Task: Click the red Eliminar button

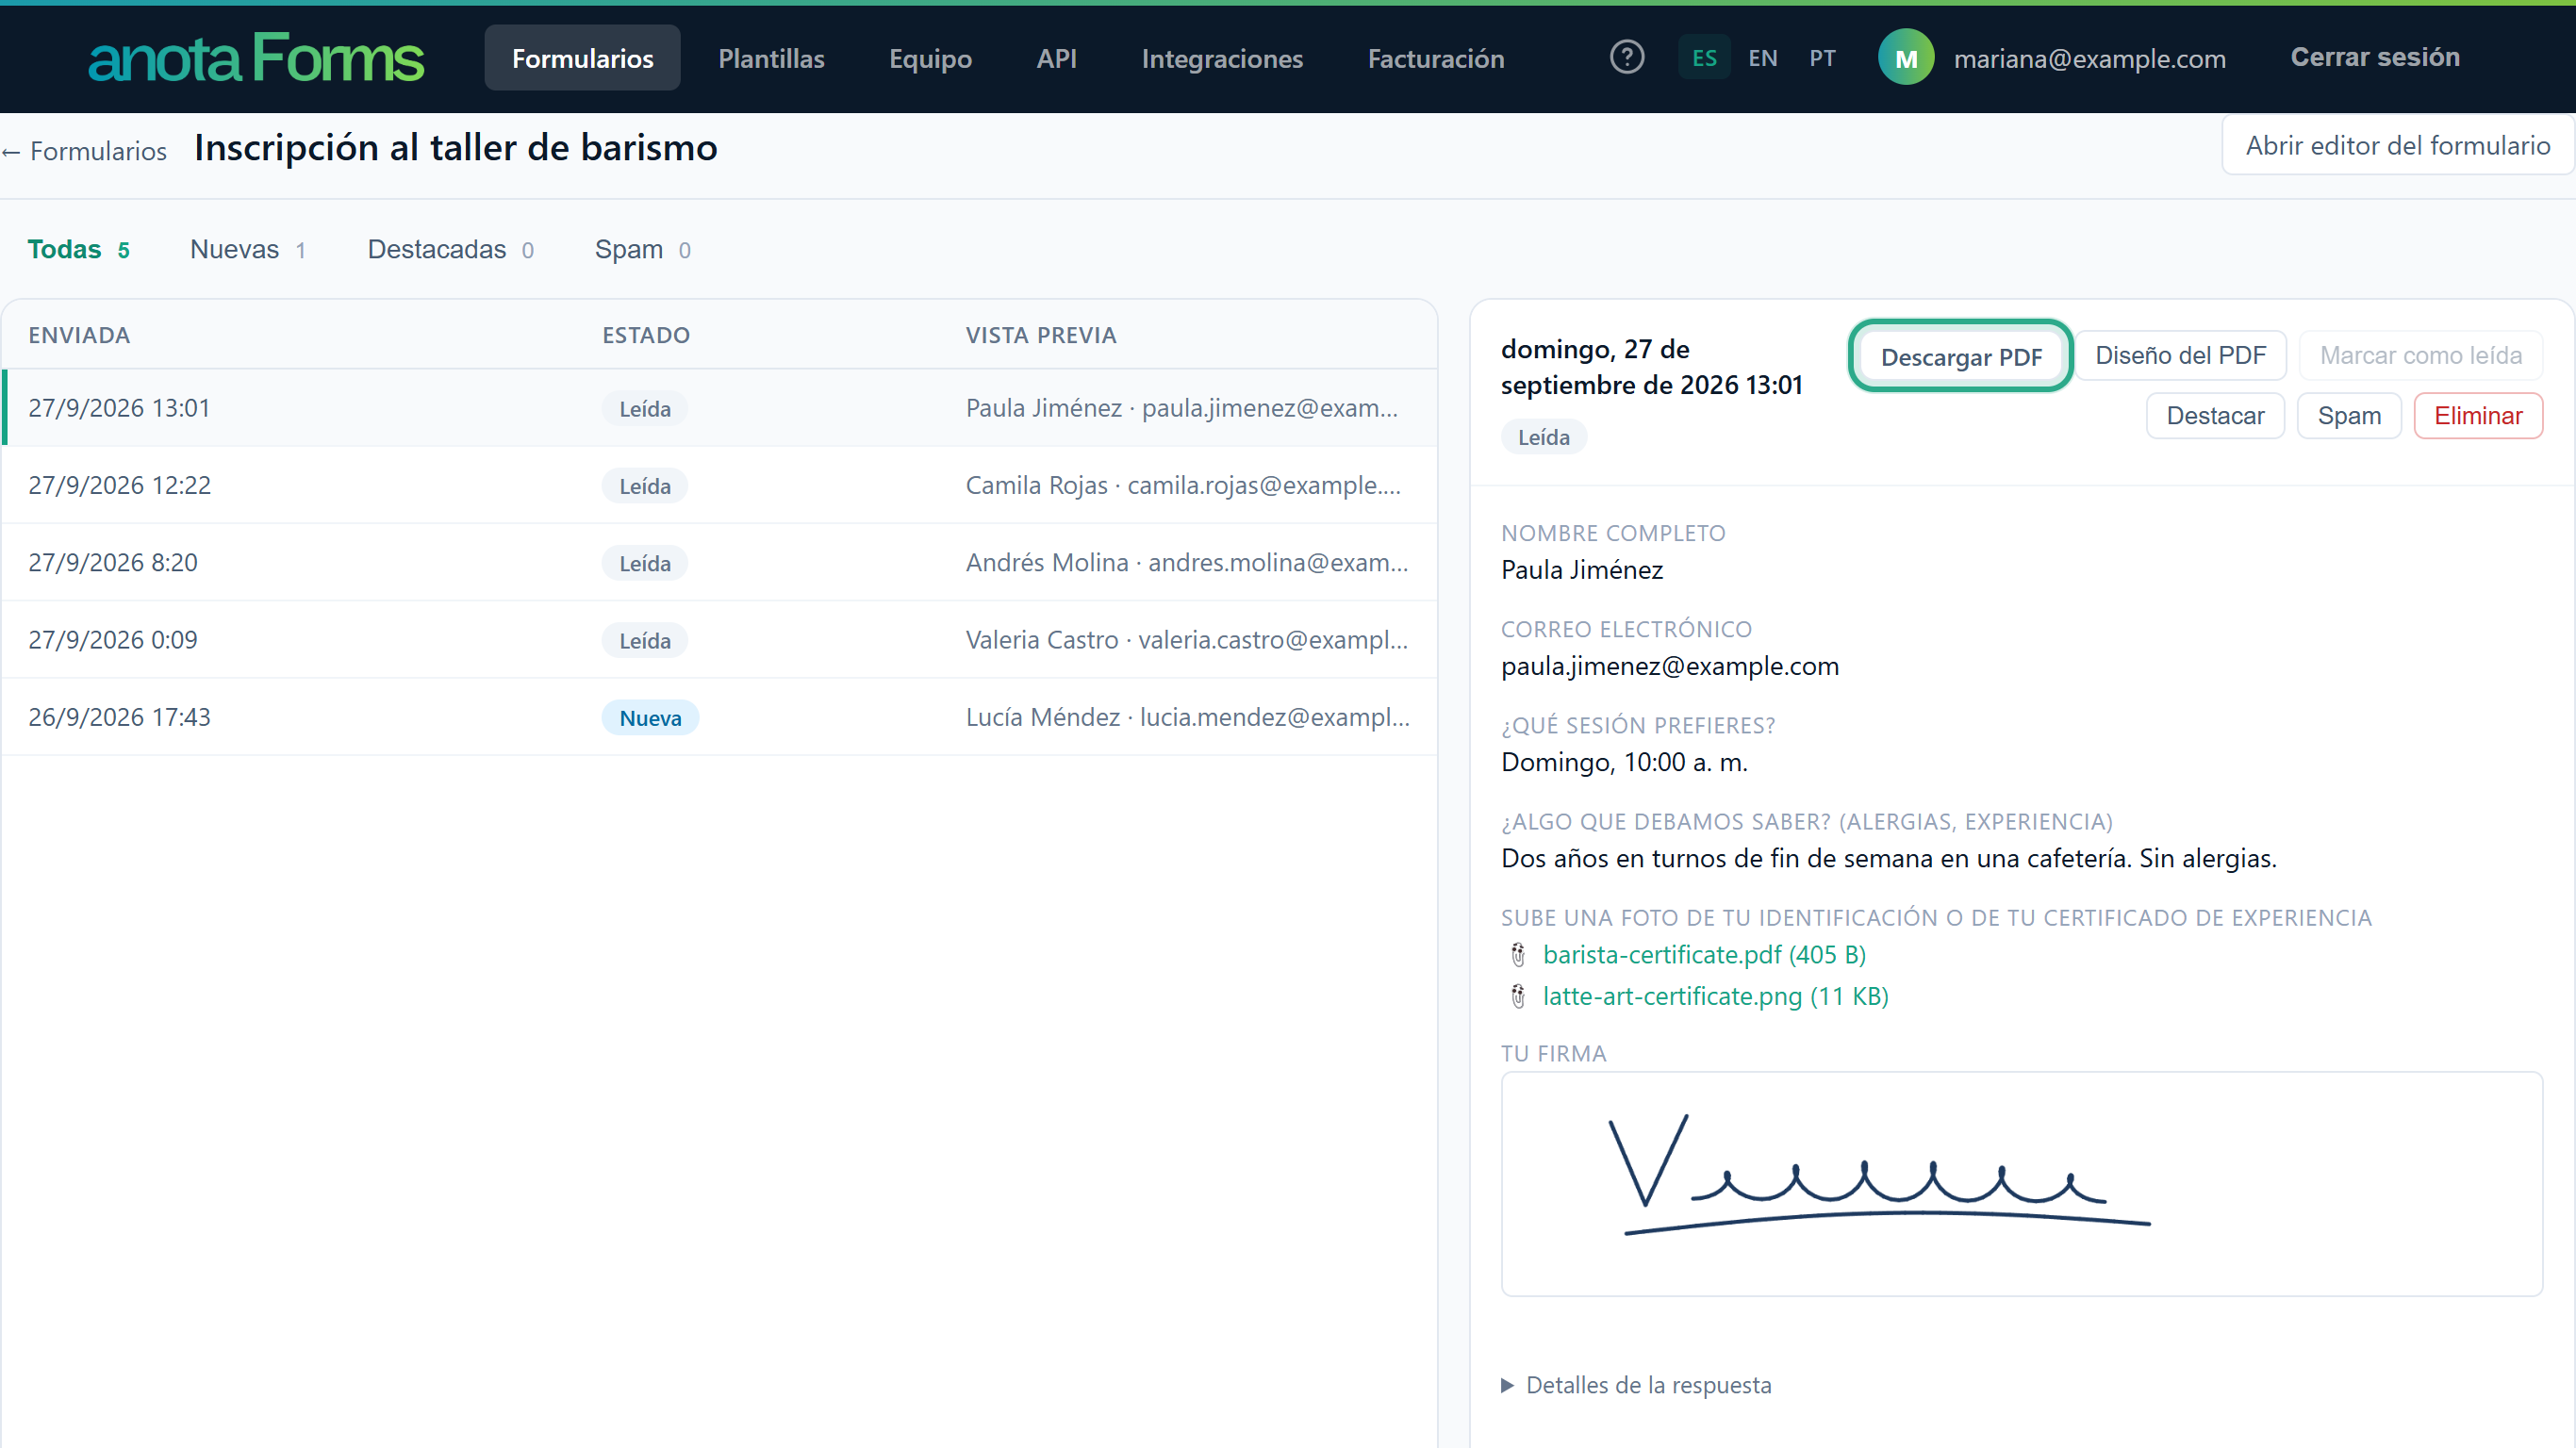Action: (x=2478, y=416)
